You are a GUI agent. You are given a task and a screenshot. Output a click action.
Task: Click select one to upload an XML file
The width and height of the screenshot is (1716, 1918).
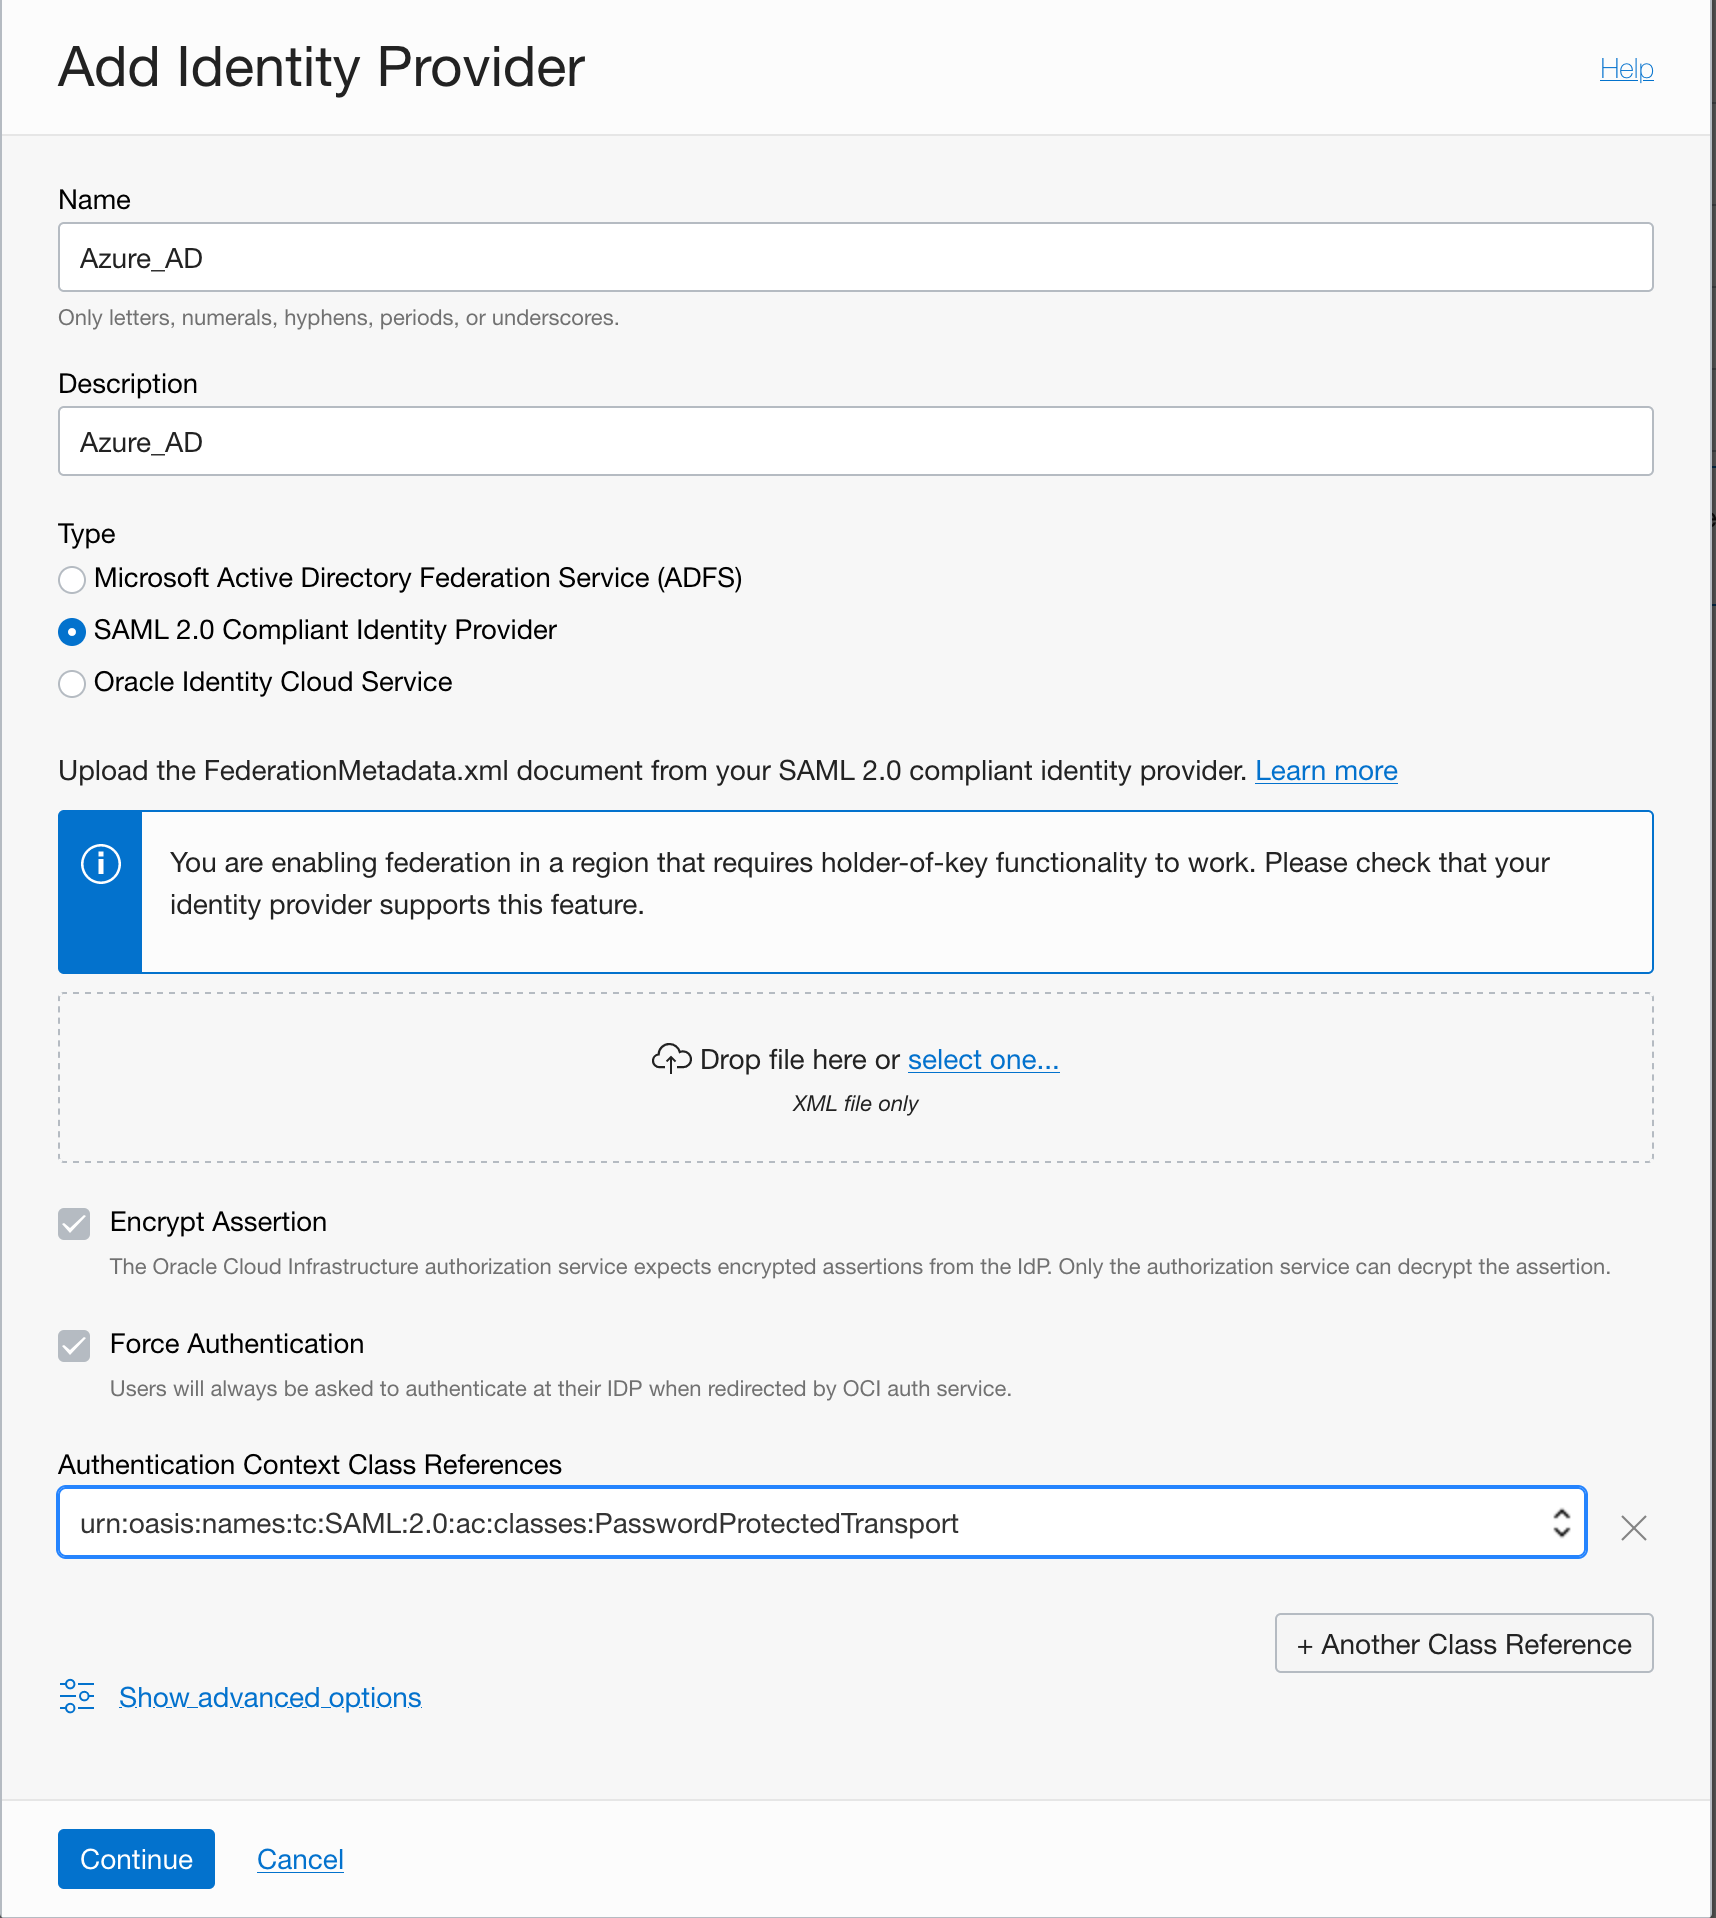[982, 1059]
